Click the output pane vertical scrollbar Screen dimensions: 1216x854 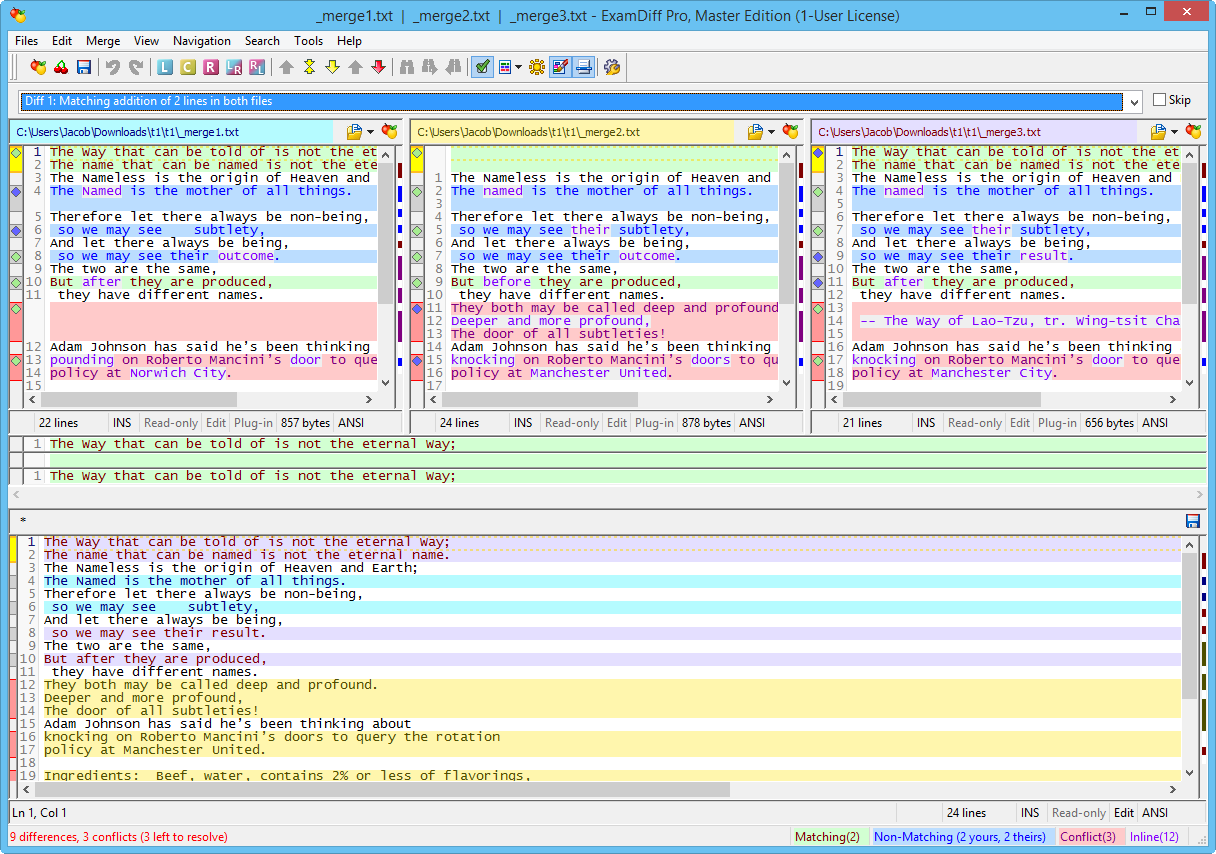tap(1189, 659)
